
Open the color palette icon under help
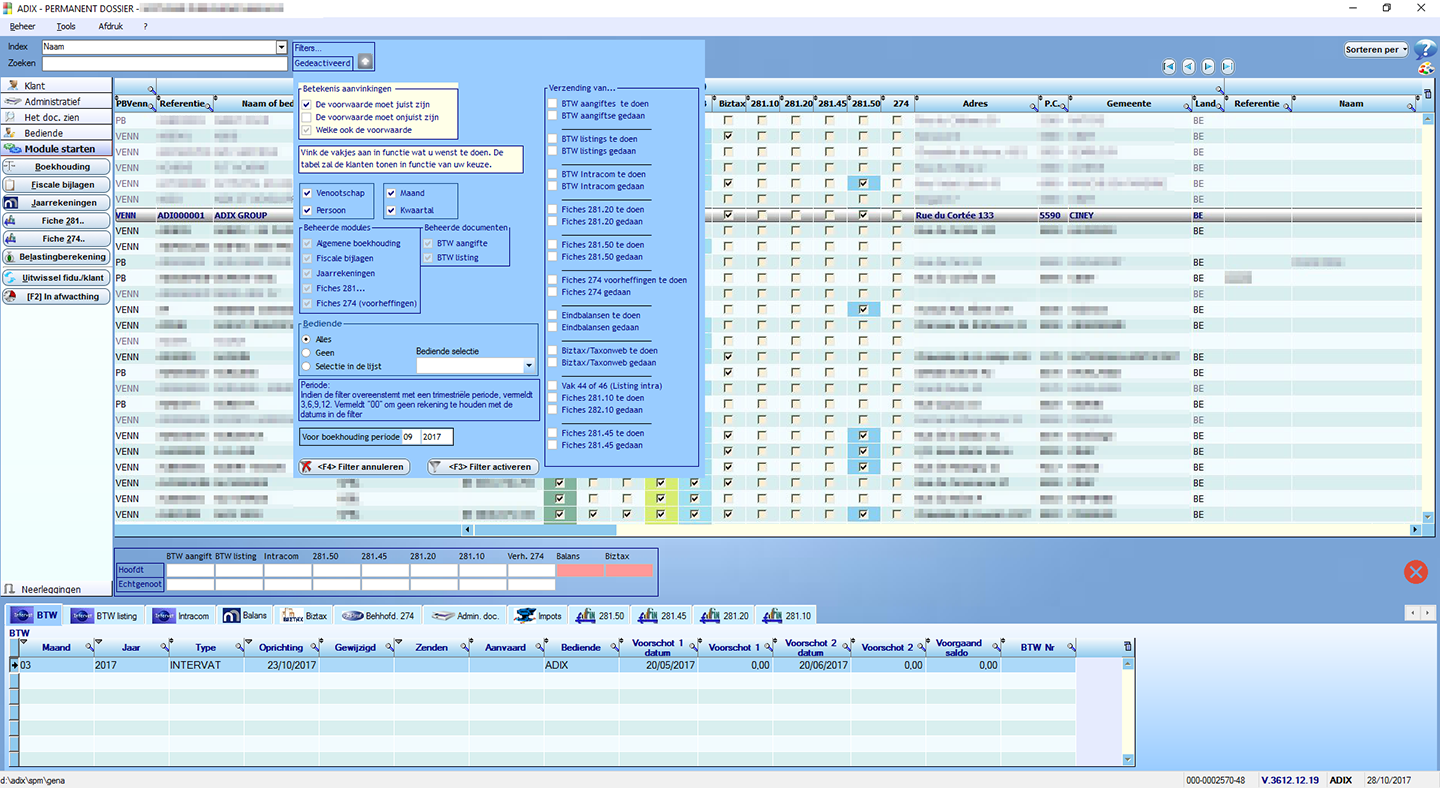point(1426,70)
